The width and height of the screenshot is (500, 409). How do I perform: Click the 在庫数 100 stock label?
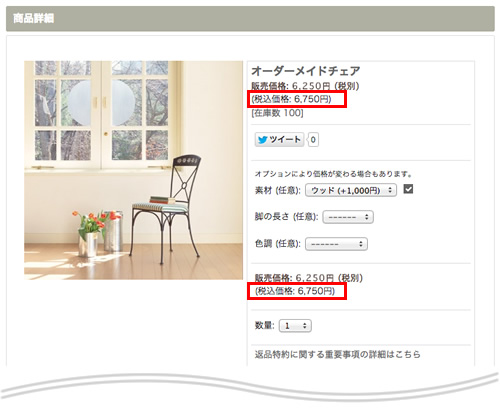[277, 113]
